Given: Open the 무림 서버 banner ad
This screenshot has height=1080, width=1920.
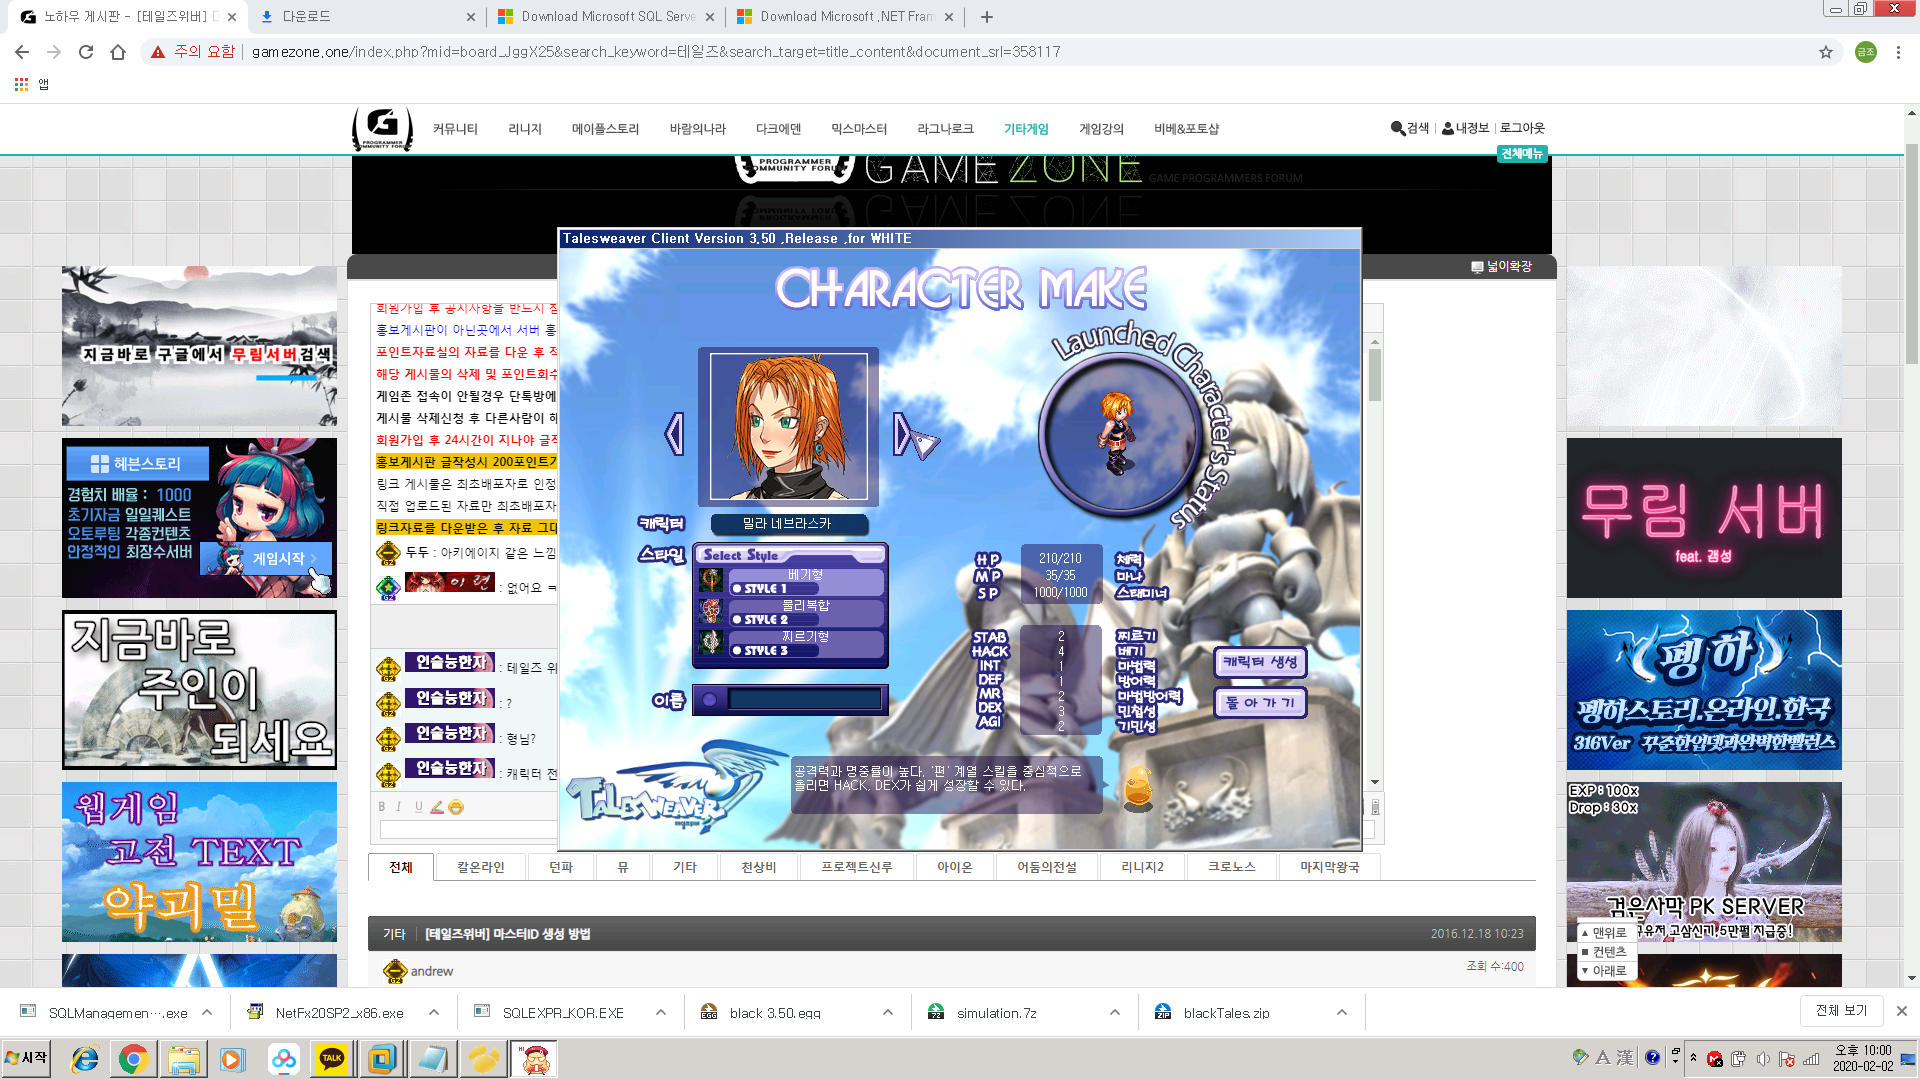Looking at the screenshot, I should click(x=1704, y=518).
